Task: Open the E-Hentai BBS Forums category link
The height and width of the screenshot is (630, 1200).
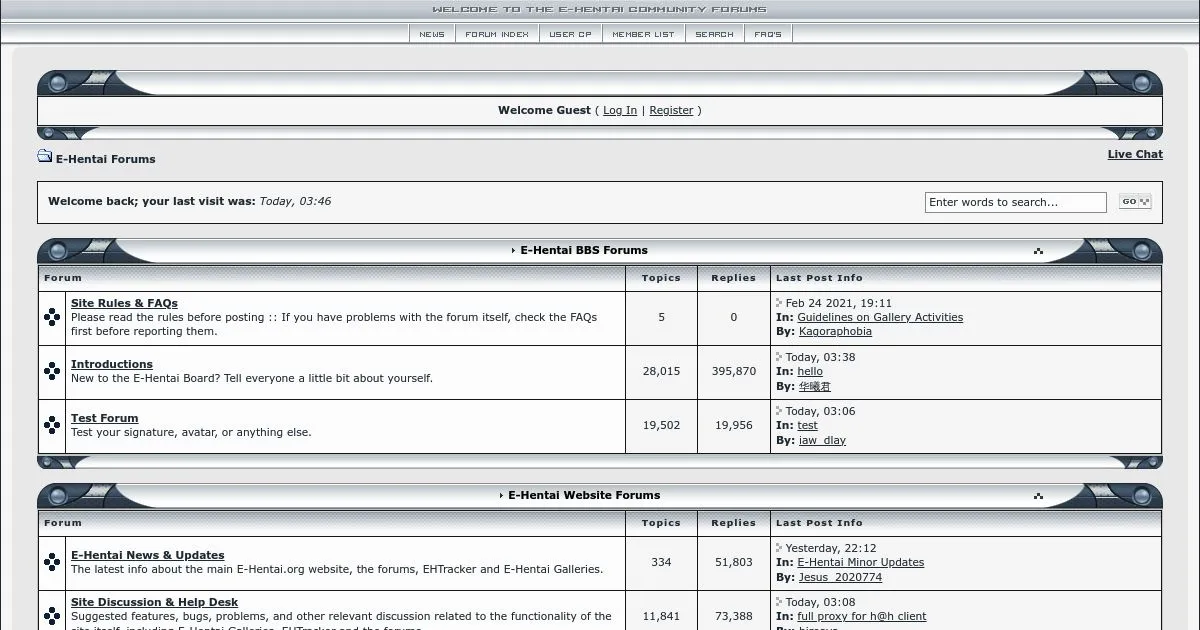Action: coord(584,250)
